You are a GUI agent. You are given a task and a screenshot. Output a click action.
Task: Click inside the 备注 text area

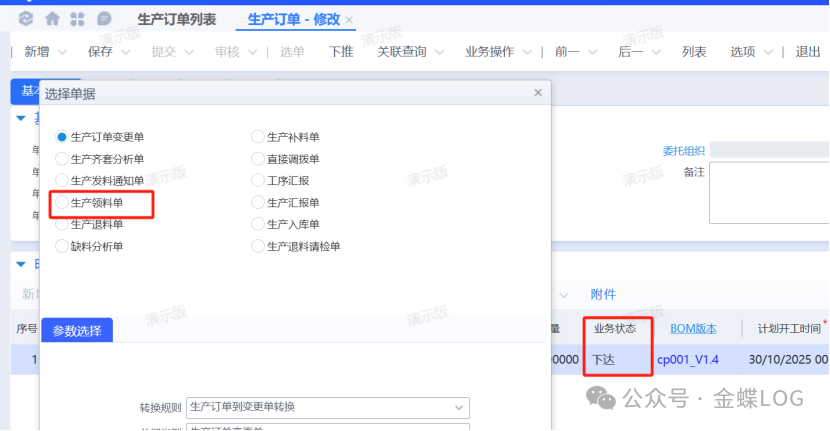coord(768,192)
